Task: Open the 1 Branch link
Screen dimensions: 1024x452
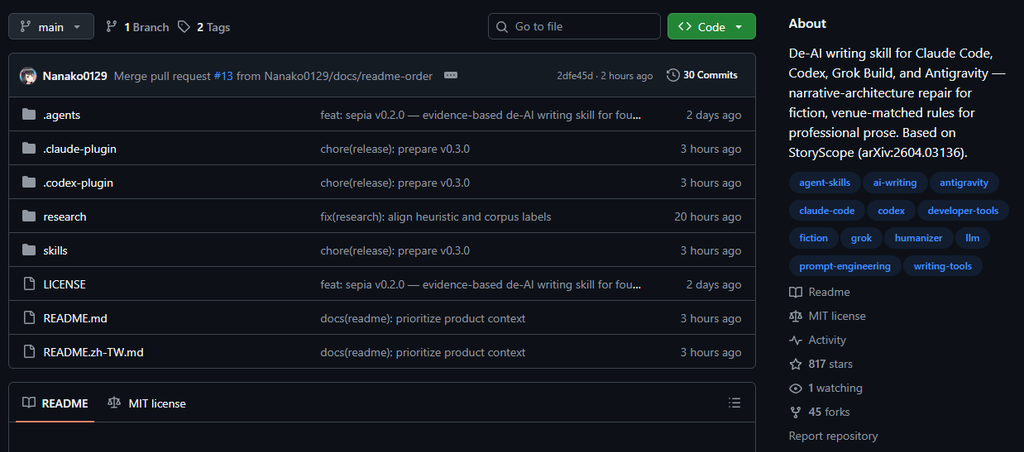Action: point(137,27)
